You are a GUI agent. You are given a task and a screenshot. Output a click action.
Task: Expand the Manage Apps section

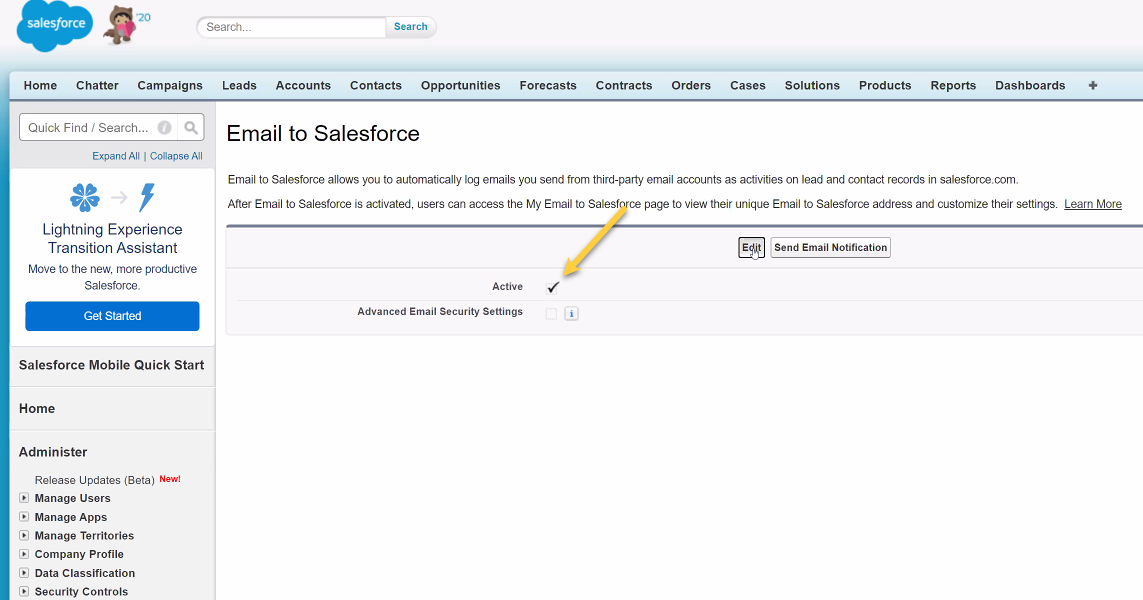coord(24,517)
